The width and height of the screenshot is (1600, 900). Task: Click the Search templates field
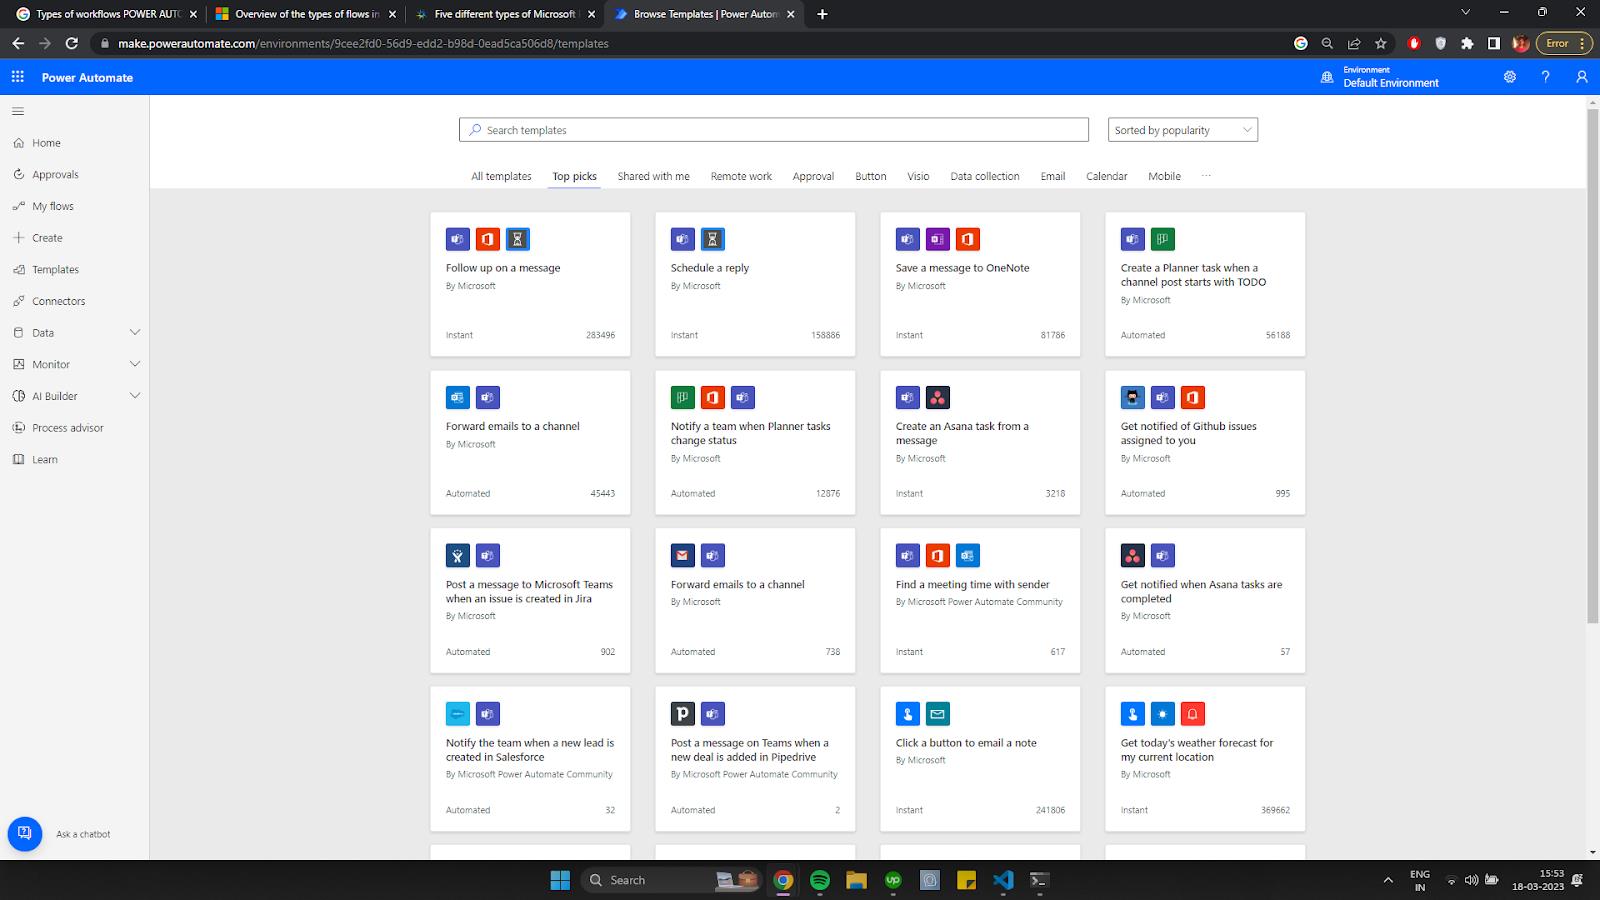(774, 130)
